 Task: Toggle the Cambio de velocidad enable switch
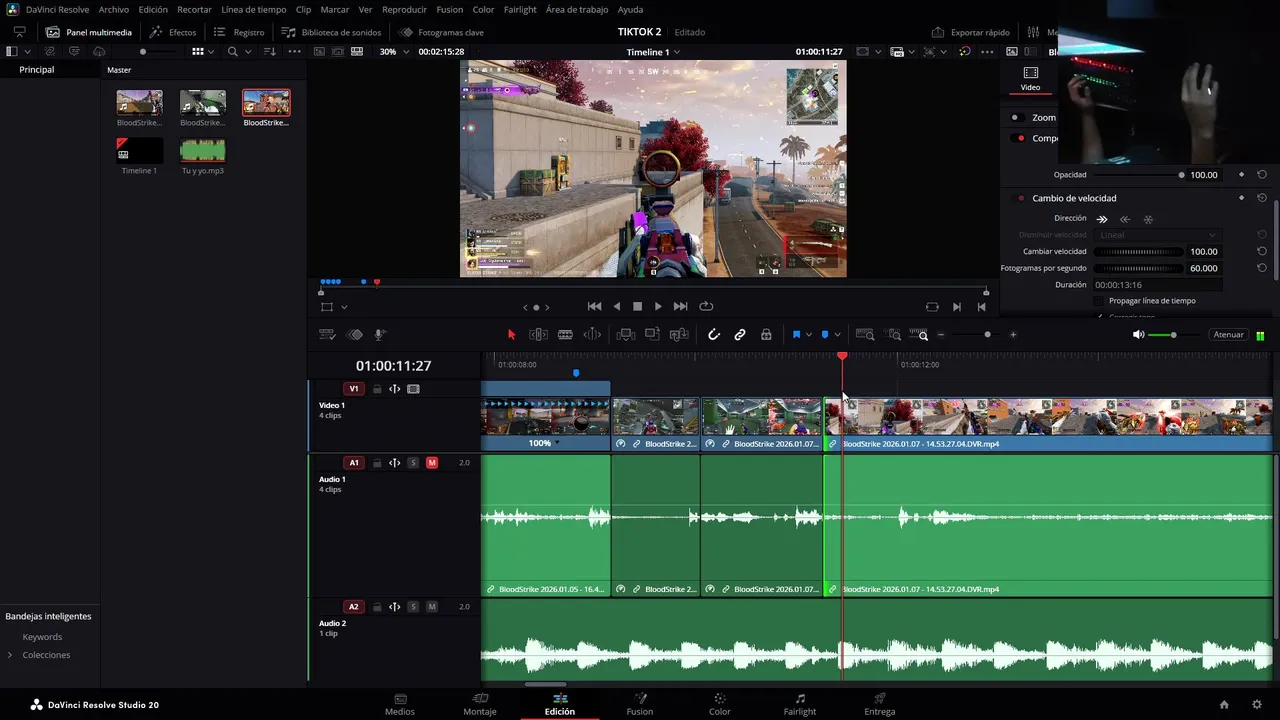(x=1020, y=198)
